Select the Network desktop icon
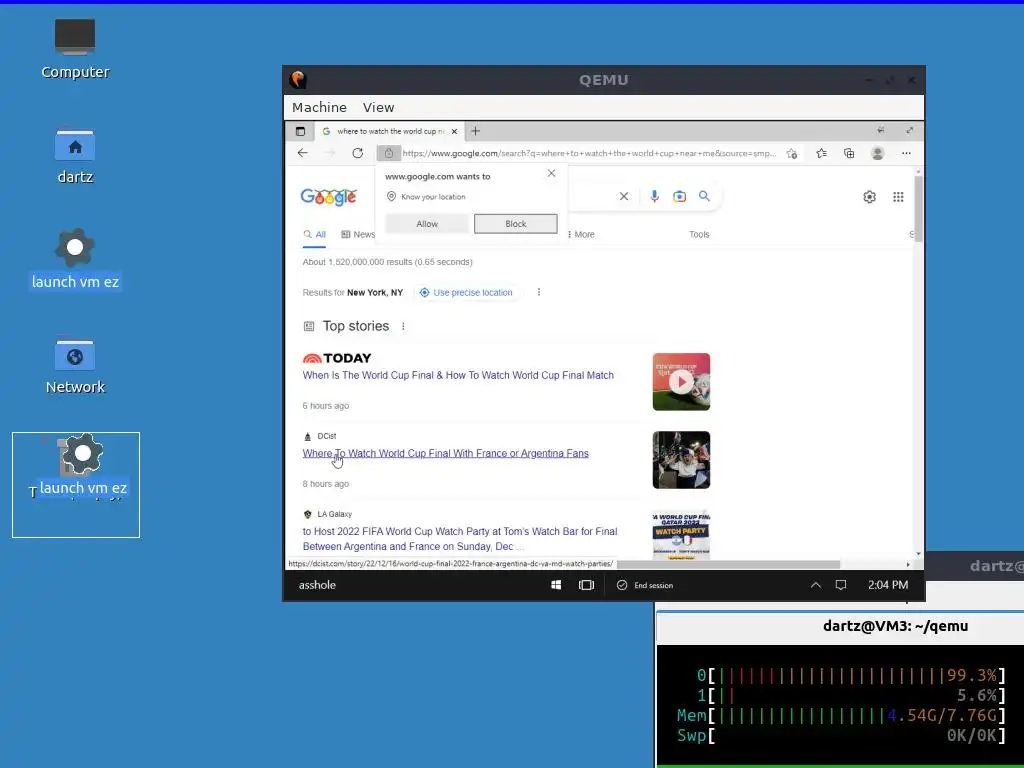 point(74,366)
